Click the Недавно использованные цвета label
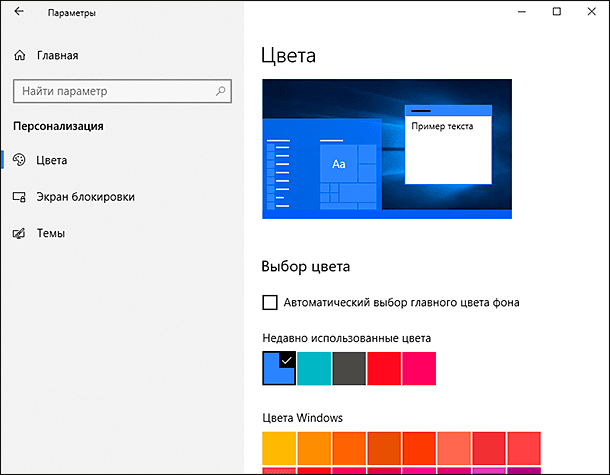This screenshot has width=610, height=475. [x=347, y=338]
